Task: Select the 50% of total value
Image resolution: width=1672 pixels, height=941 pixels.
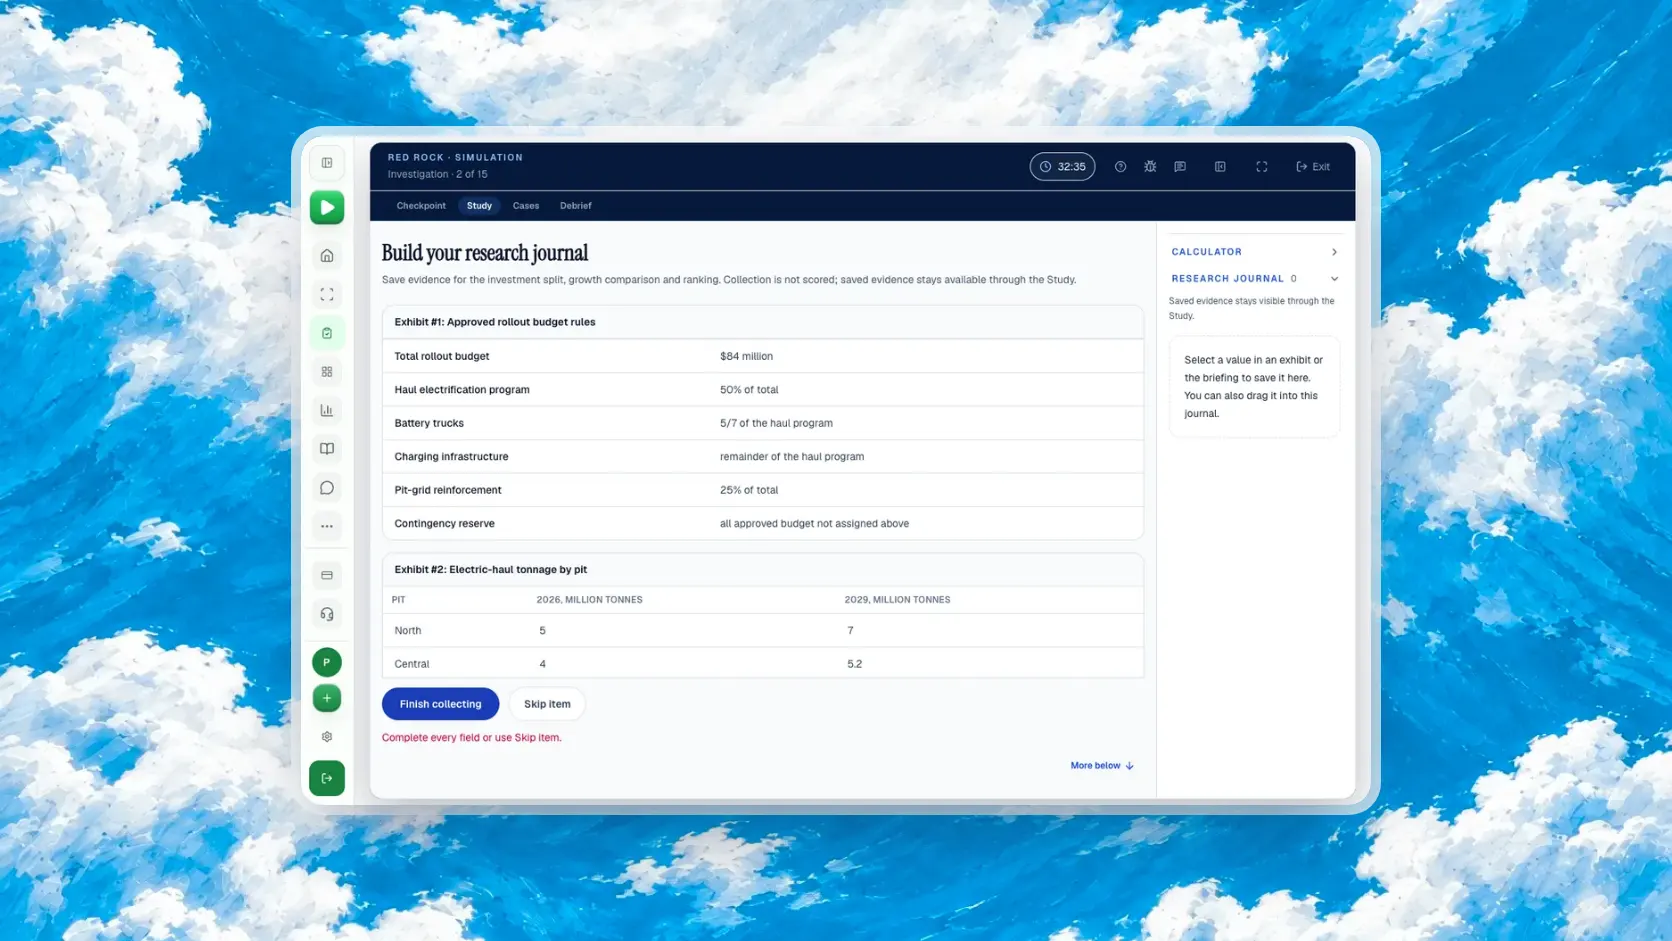Action: (x=750, y=390)
